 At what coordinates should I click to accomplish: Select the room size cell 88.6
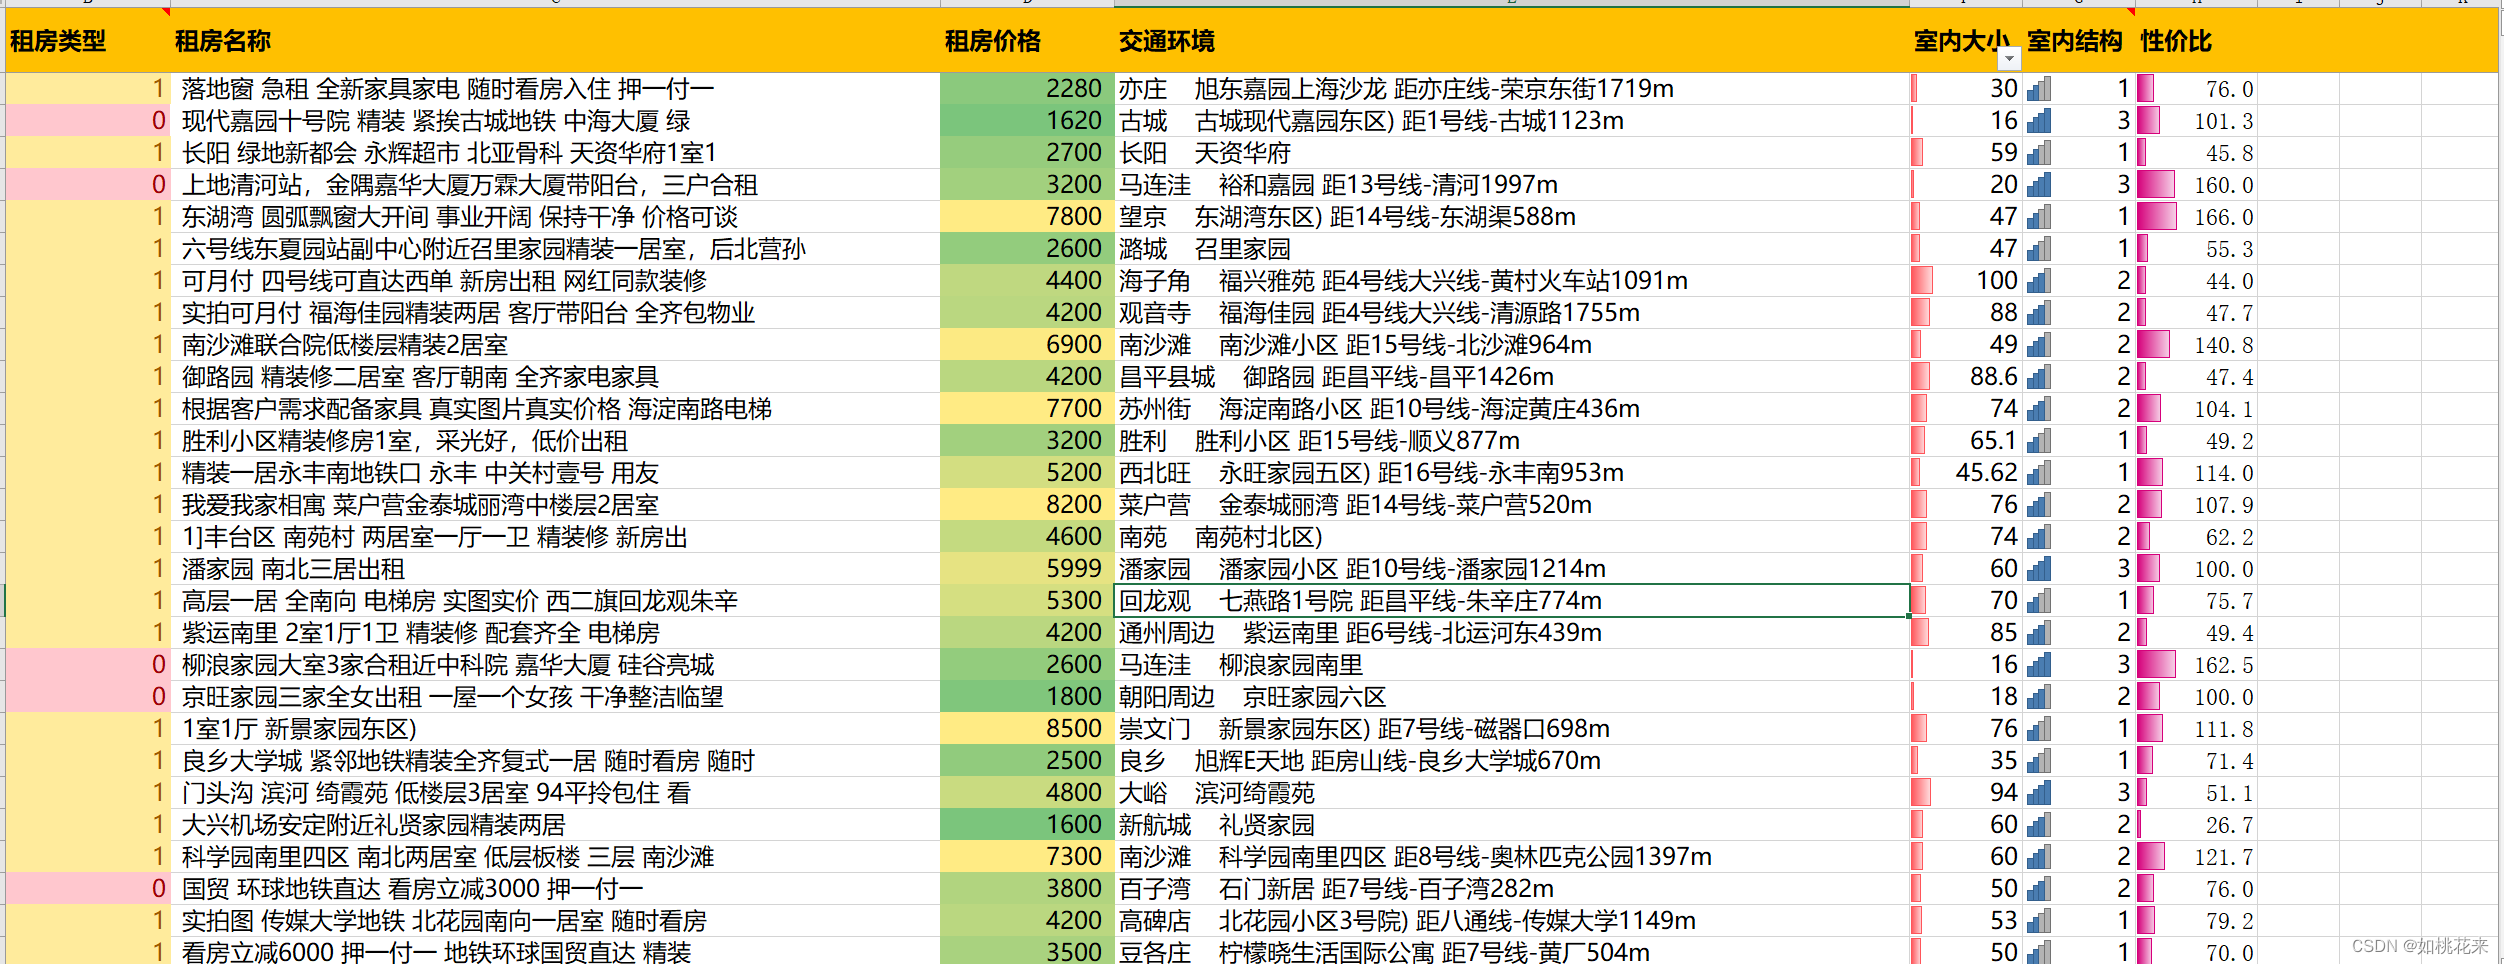tap(1966, 377)
